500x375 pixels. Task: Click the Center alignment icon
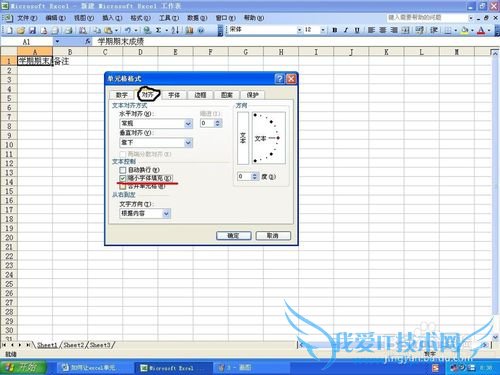383,30
